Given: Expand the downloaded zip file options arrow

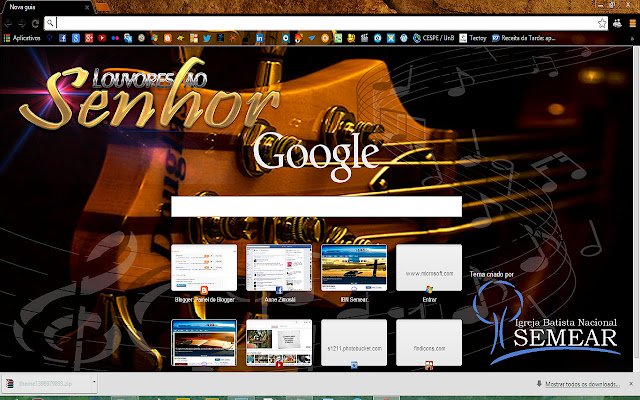Looking at the screenshot, I should click(94, 382).
